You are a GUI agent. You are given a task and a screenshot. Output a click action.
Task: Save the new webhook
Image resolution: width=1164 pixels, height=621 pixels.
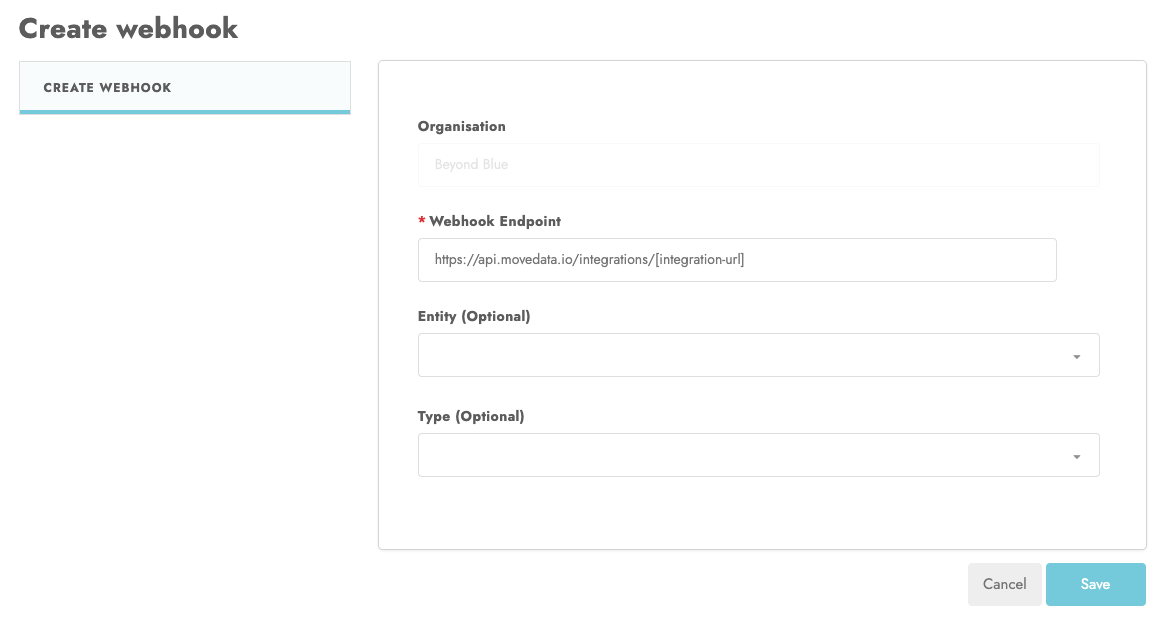pyautogui.click(x=1095, y=584)
